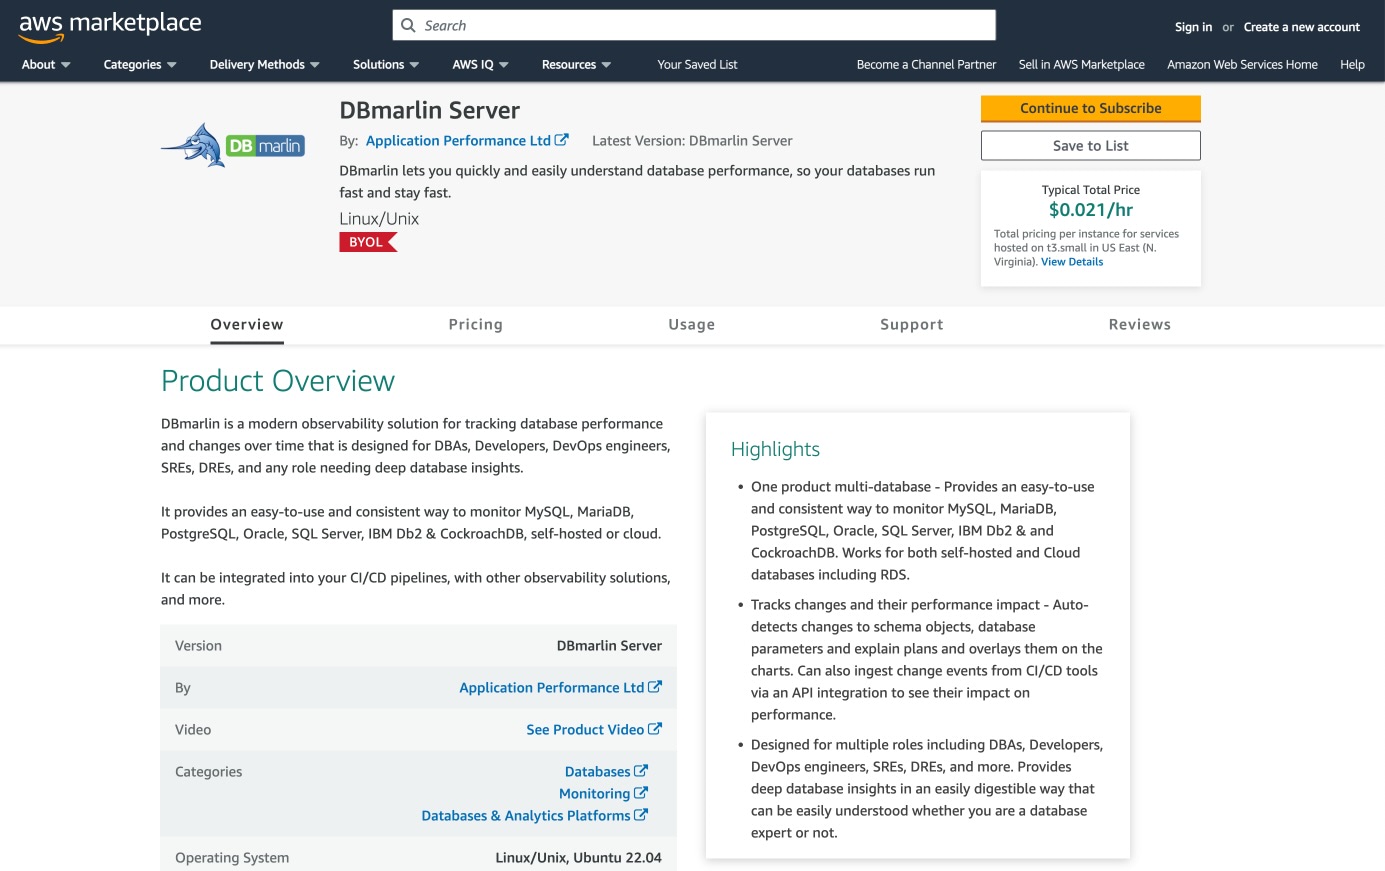Open Your Saved List
The width and height of the screenshot is (1385, 871).
point(697,64)
